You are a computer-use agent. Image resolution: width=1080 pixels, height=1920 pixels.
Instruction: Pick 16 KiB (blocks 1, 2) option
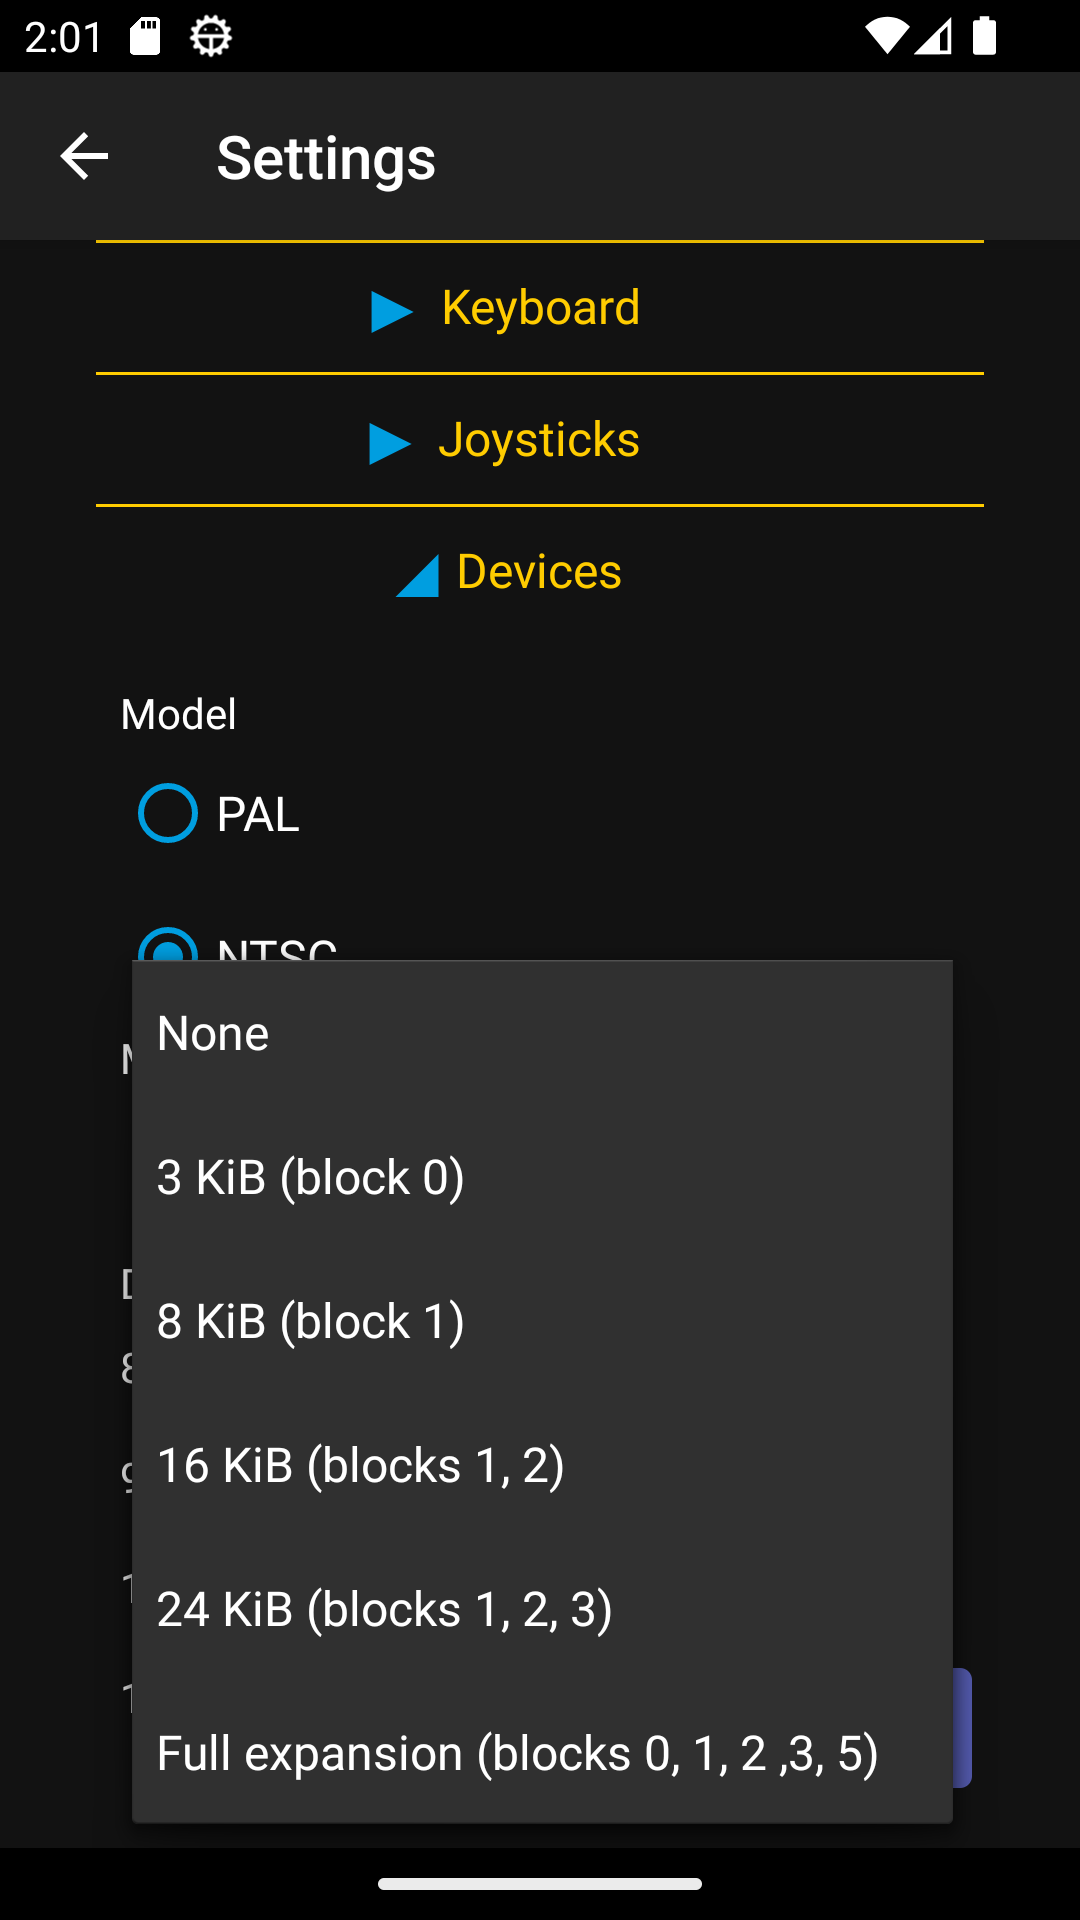pos(541,1465)
